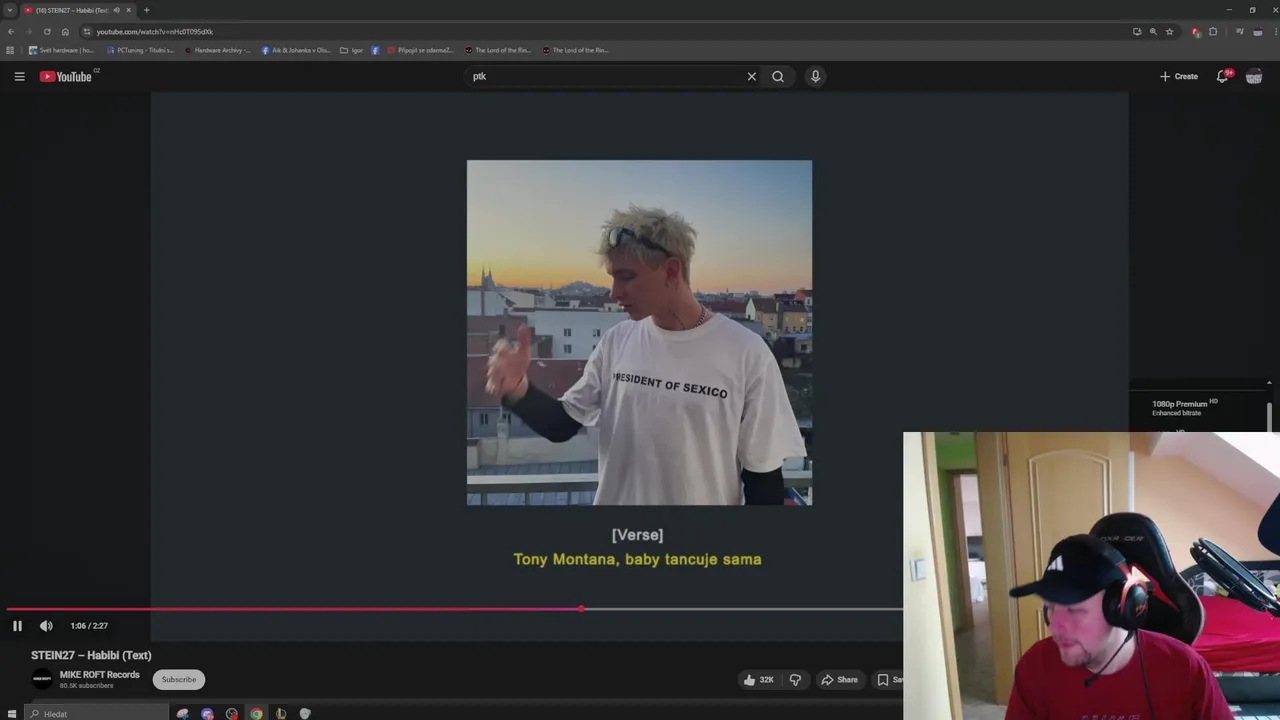
Task: Click the address bar URL
Action: point(155,32)
